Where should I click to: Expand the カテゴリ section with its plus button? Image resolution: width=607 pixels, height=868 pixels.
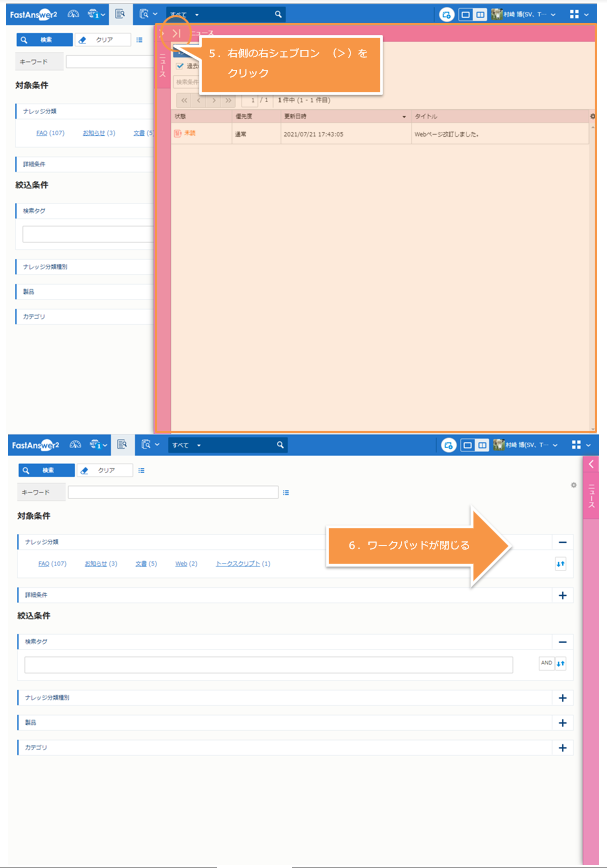tap(563, 747)
